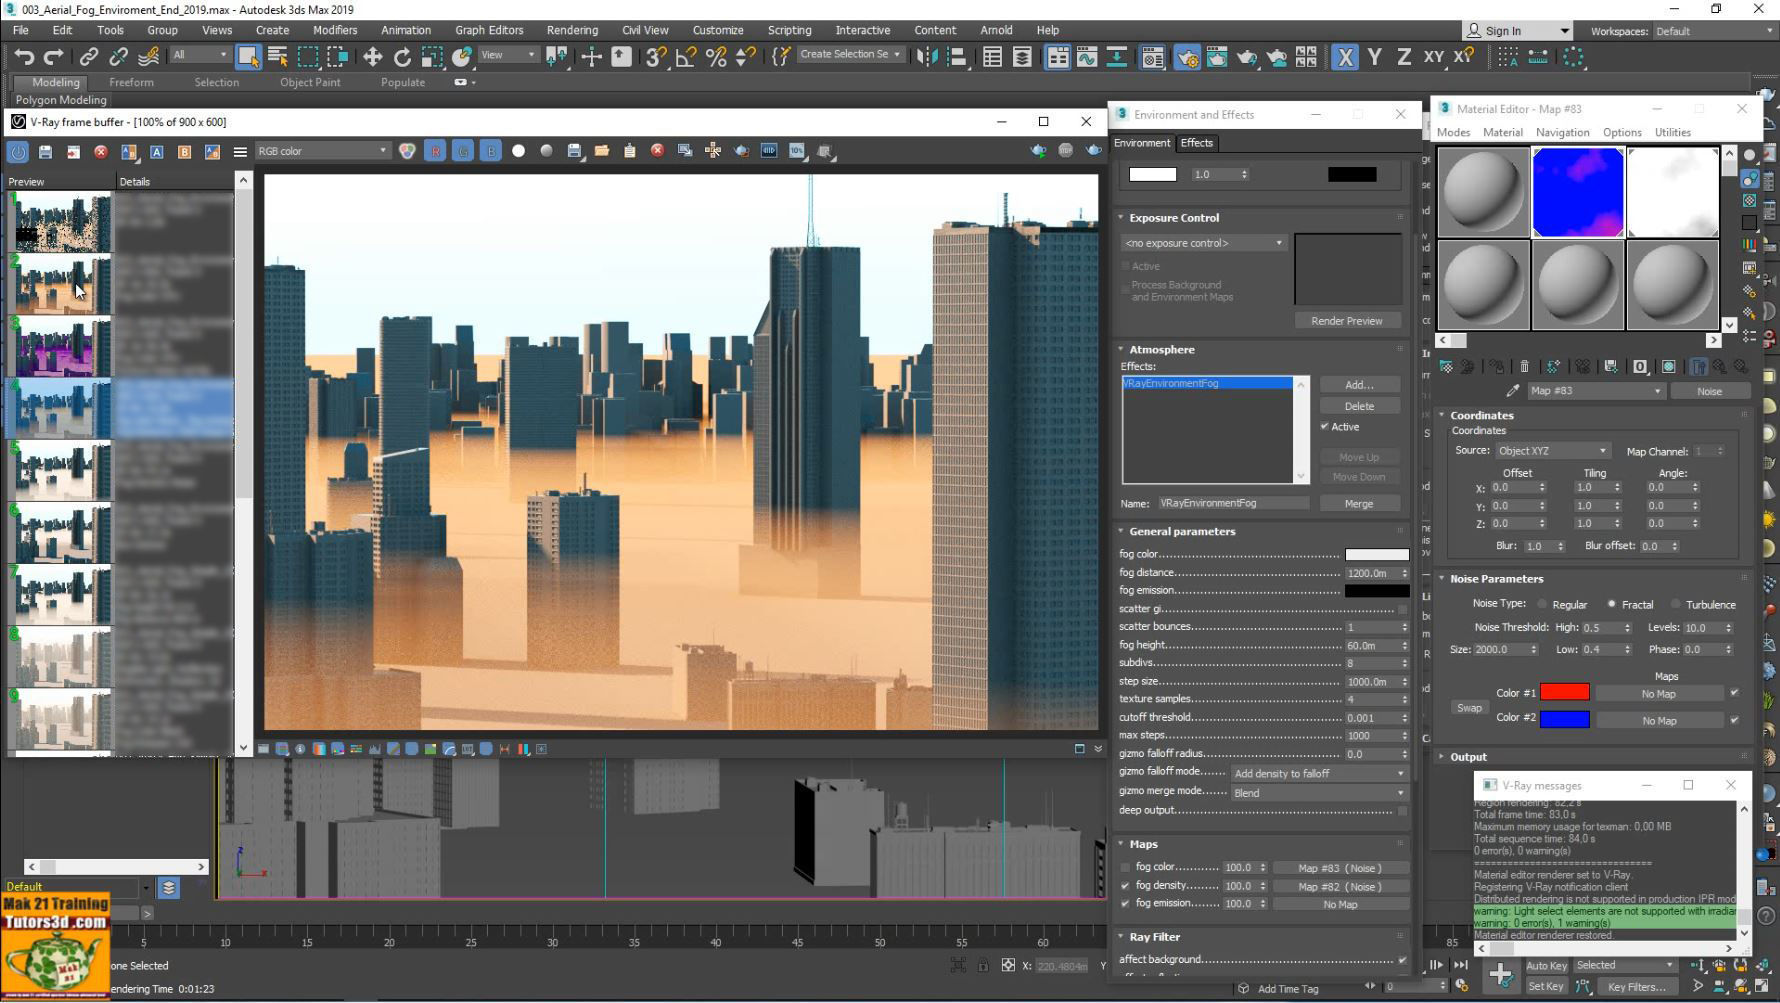Switch to alpha channel white circle in VFB

pyautogui.click(x=518, y=151)
